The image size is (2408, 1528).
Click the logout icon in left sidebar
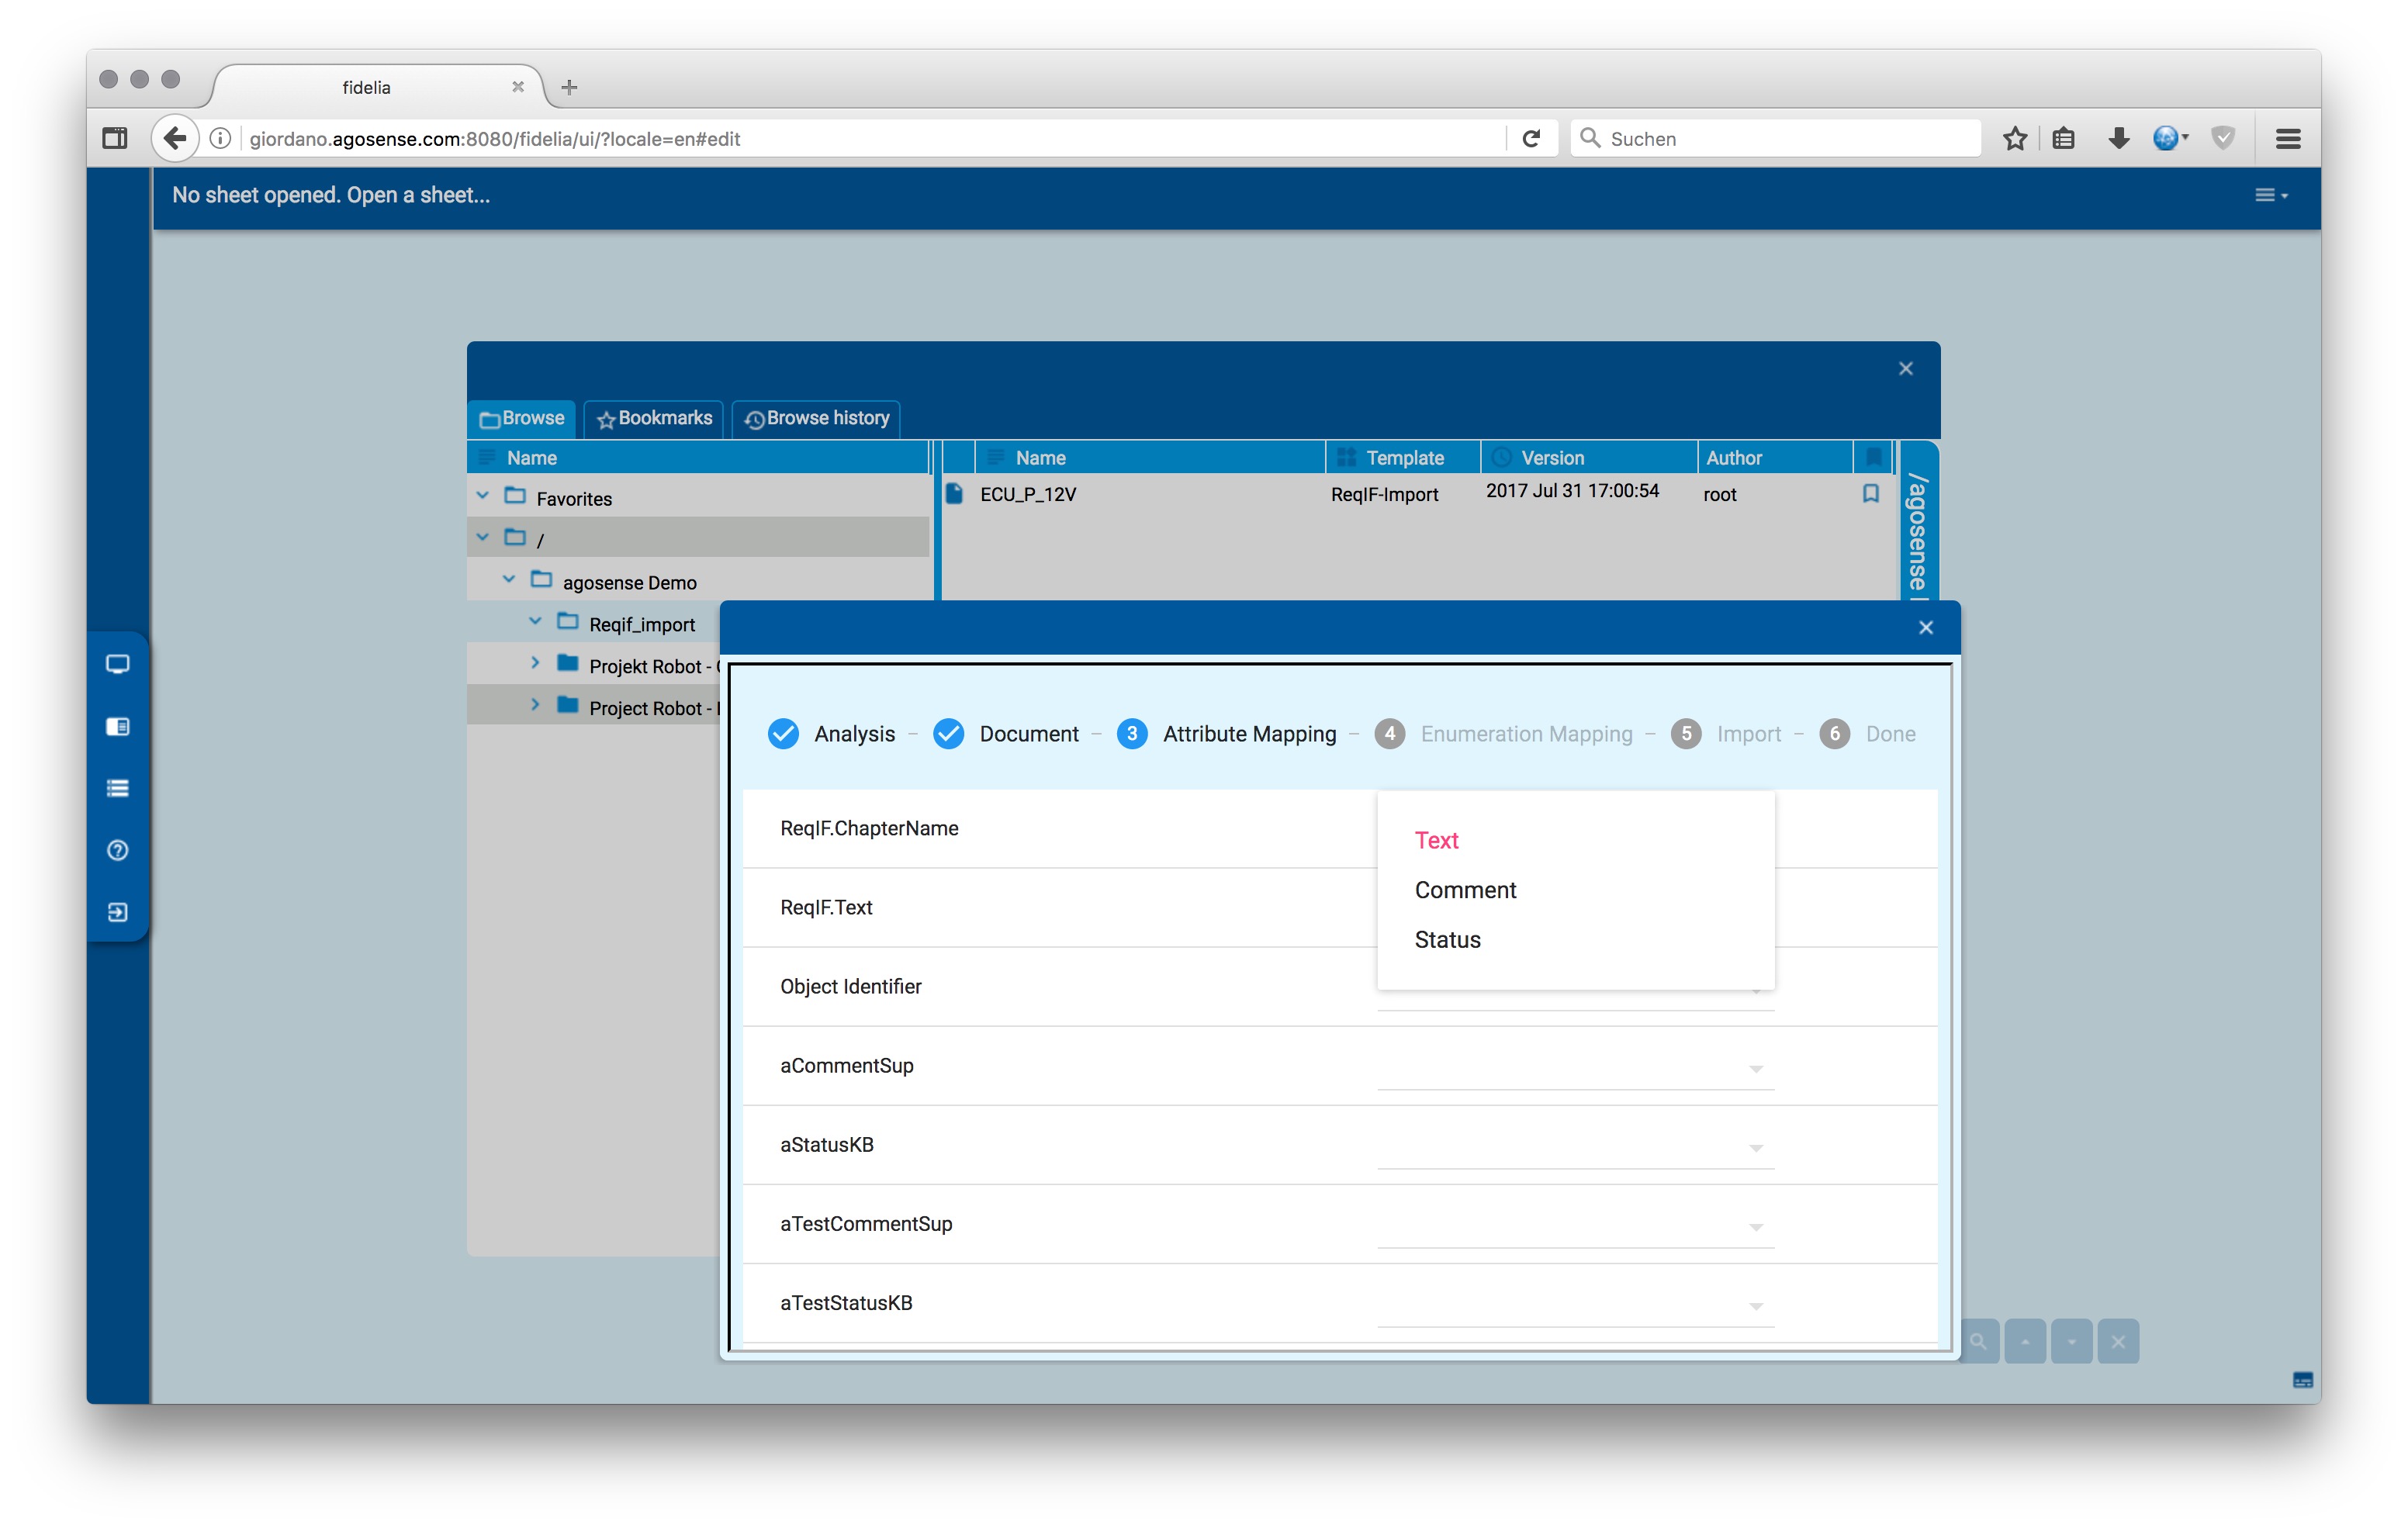pos(117,912)
